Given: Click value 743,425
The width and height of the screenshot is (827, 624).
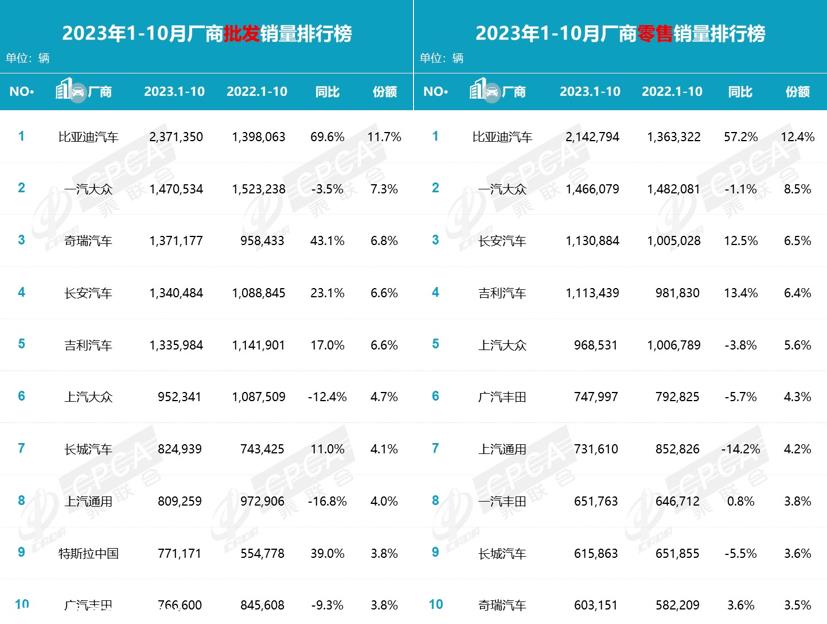Looking at the screenshot, I should tap(262, 449).
